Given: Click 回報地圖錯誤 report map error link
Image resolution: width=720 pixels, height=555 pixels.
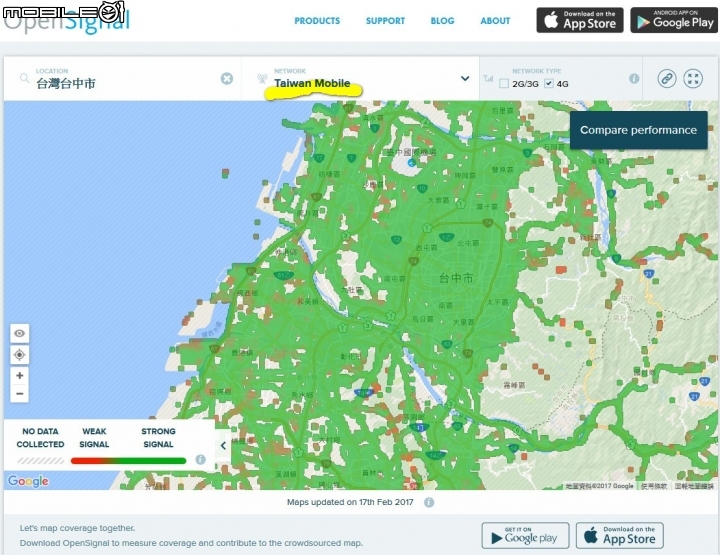Looking at the screenshot, I should pos(694,486).
